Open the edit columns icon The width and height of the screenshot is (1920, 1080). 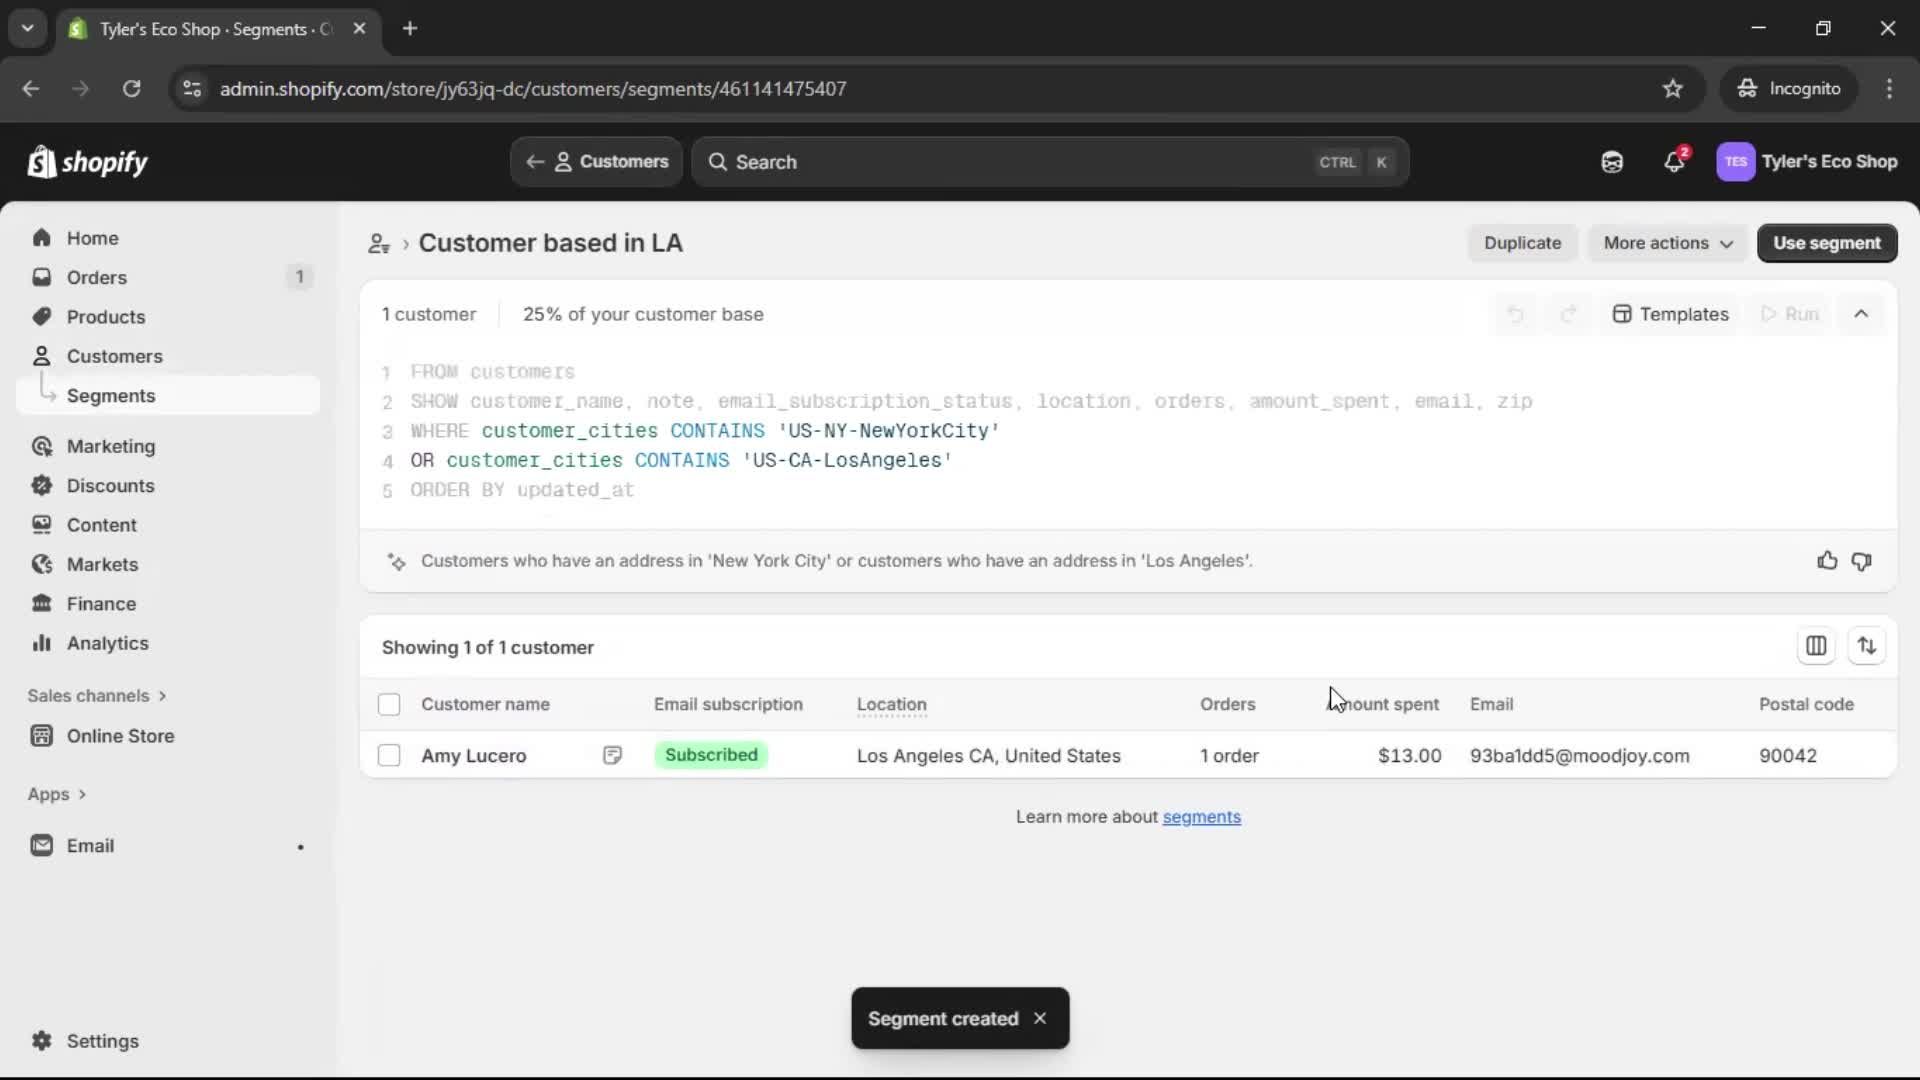point(1816,647)
